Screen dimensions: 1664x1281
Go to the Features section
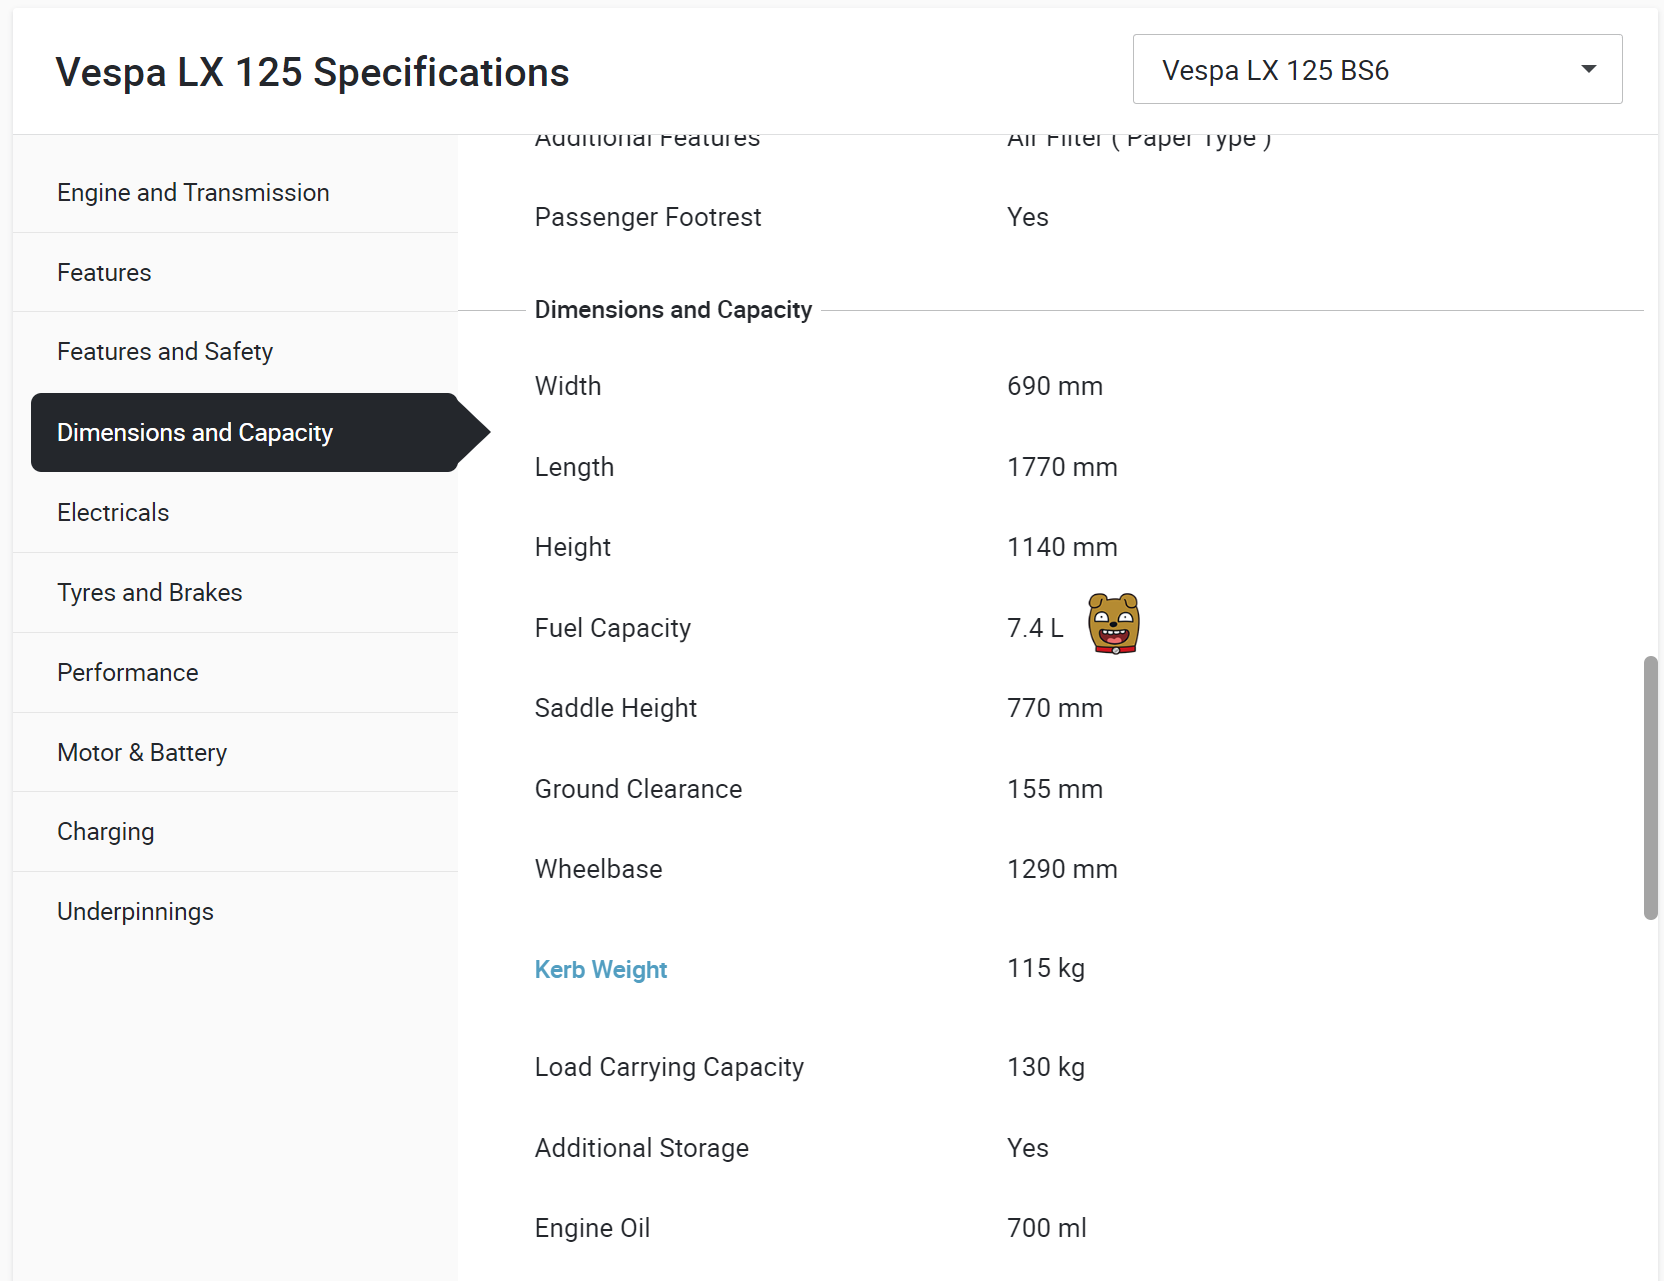click(x=235, y=272)
